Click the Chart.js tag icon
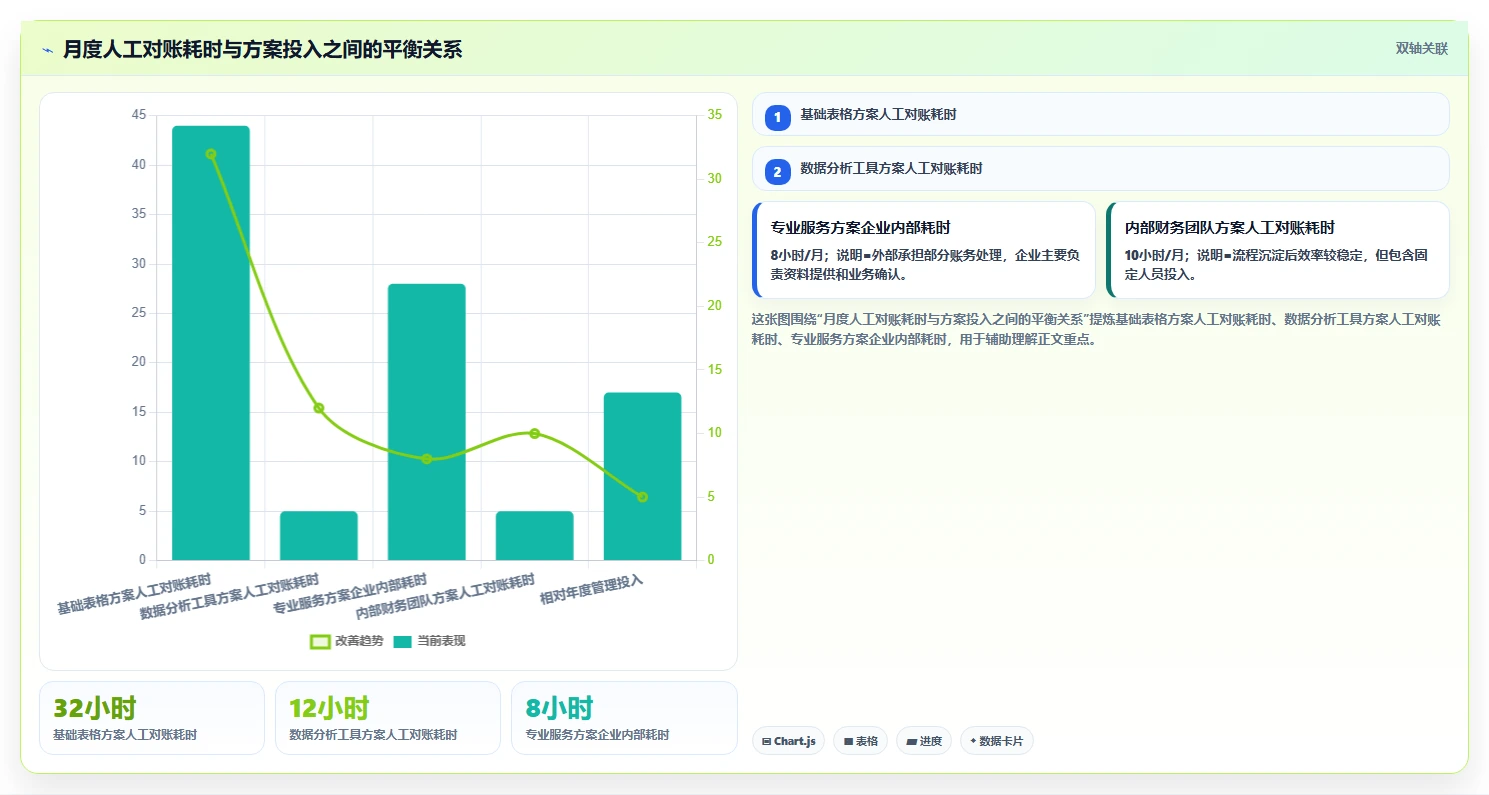 pos(766,742)
